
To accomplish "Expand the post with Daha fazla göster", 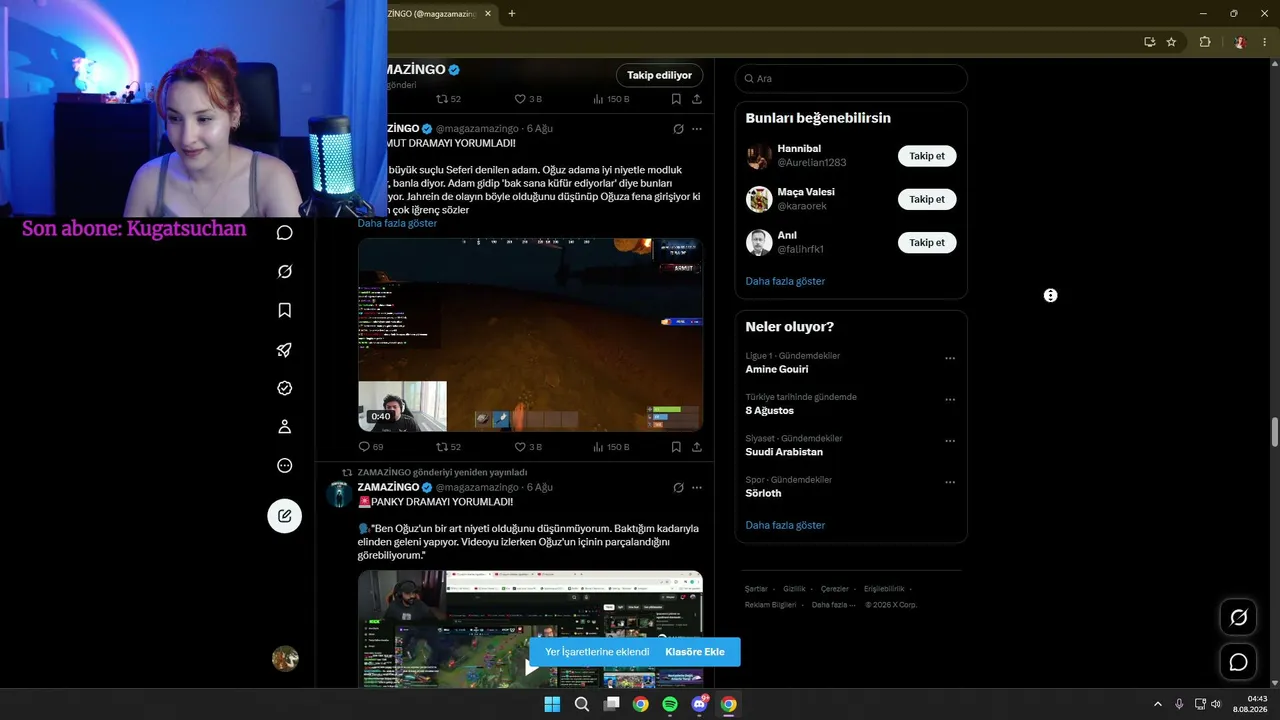I will pyautogui.click(x=397, y=223).
